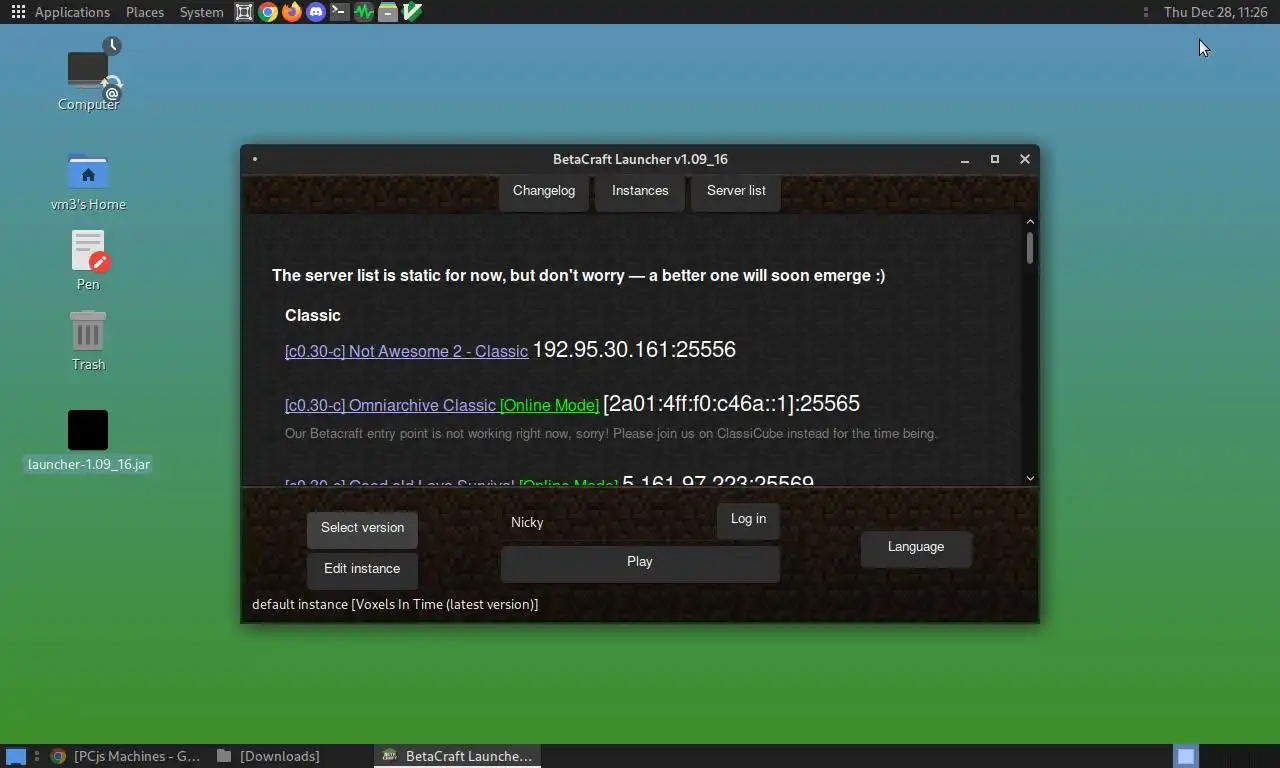Open the System menu

[201, 12]
